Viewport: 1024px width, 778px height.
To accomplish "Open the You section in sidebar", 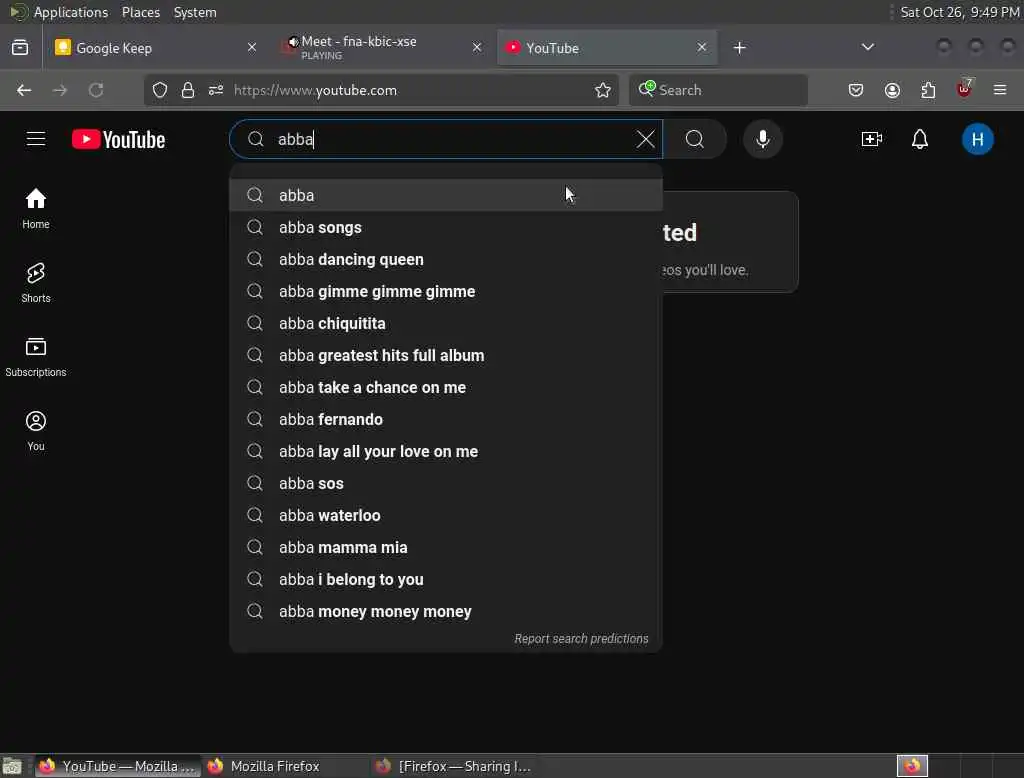I will 36,430.
